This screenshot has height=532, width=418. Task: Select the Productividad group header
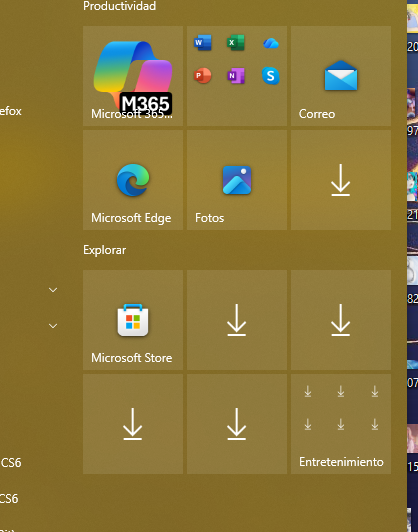(119, 6)
